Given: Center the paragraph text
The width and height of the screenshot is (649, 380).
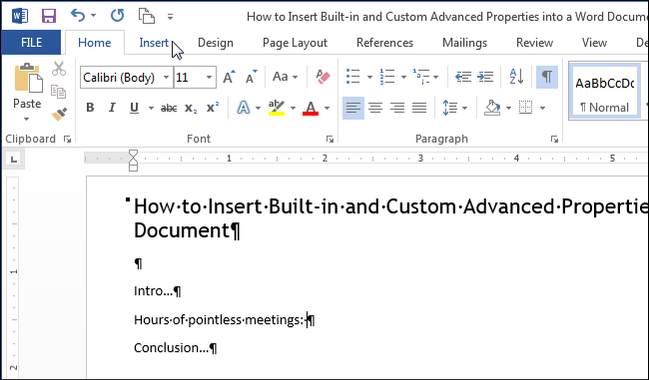Looking at the screenshot, I should [375, 108].
